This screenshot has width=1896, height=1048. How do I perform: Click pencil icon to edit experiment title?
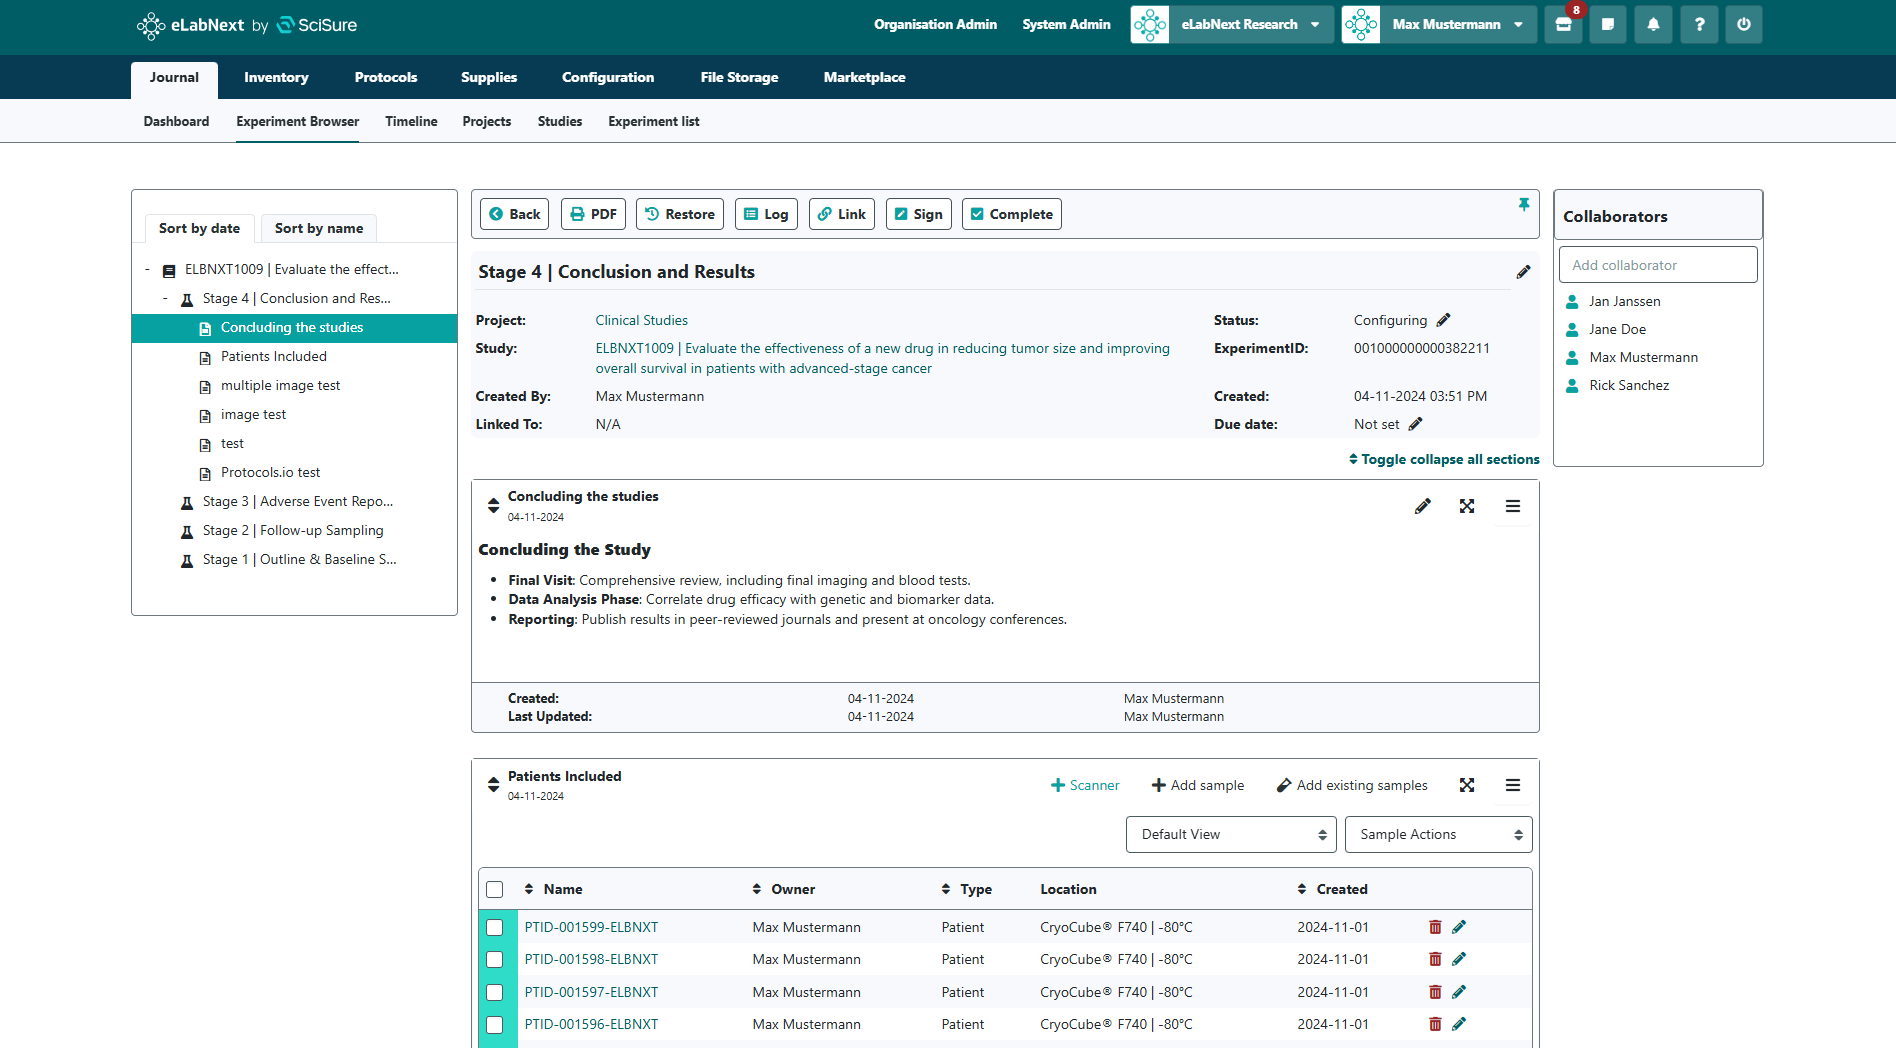[x=1523, y=272]
